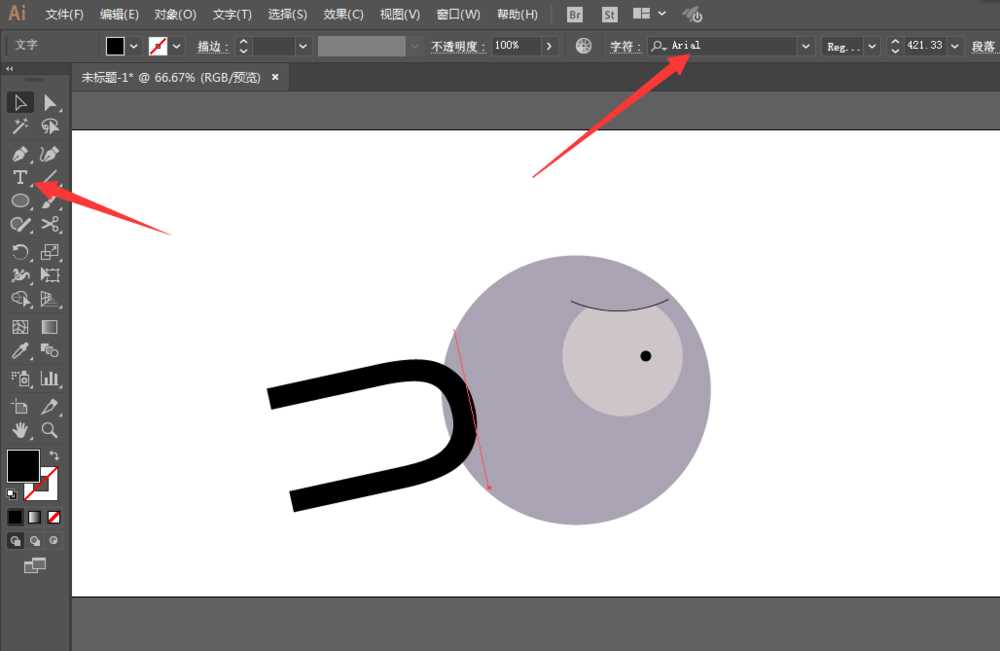Open Adobe Bridge via the Br icon

[575, 14]
